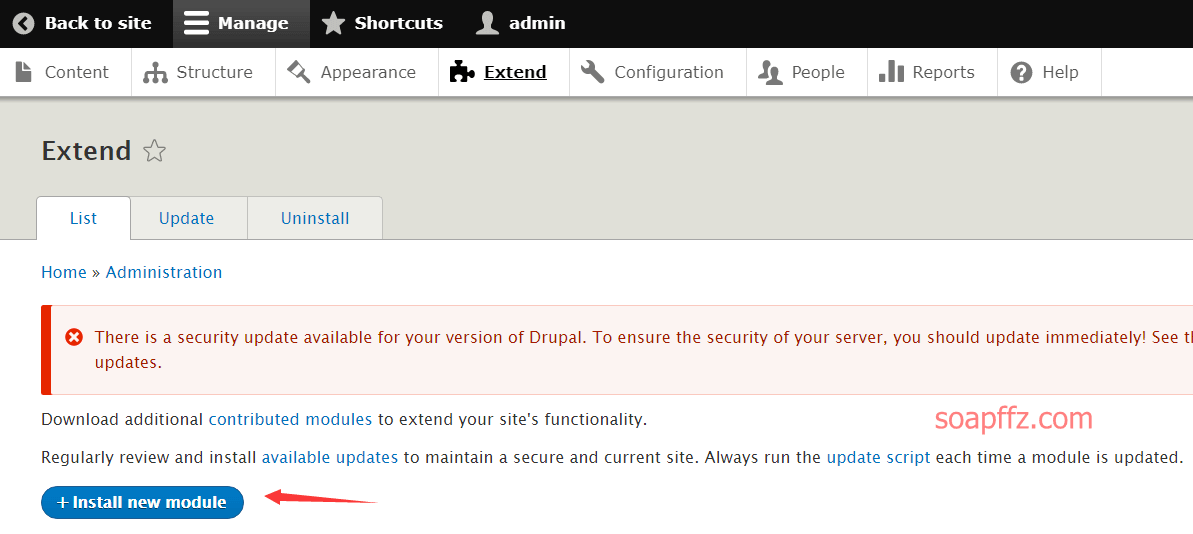The height and width of the screenshot is (534, 1193).
Task: Switch to the Update tab
Action: [x=186, y=218]
